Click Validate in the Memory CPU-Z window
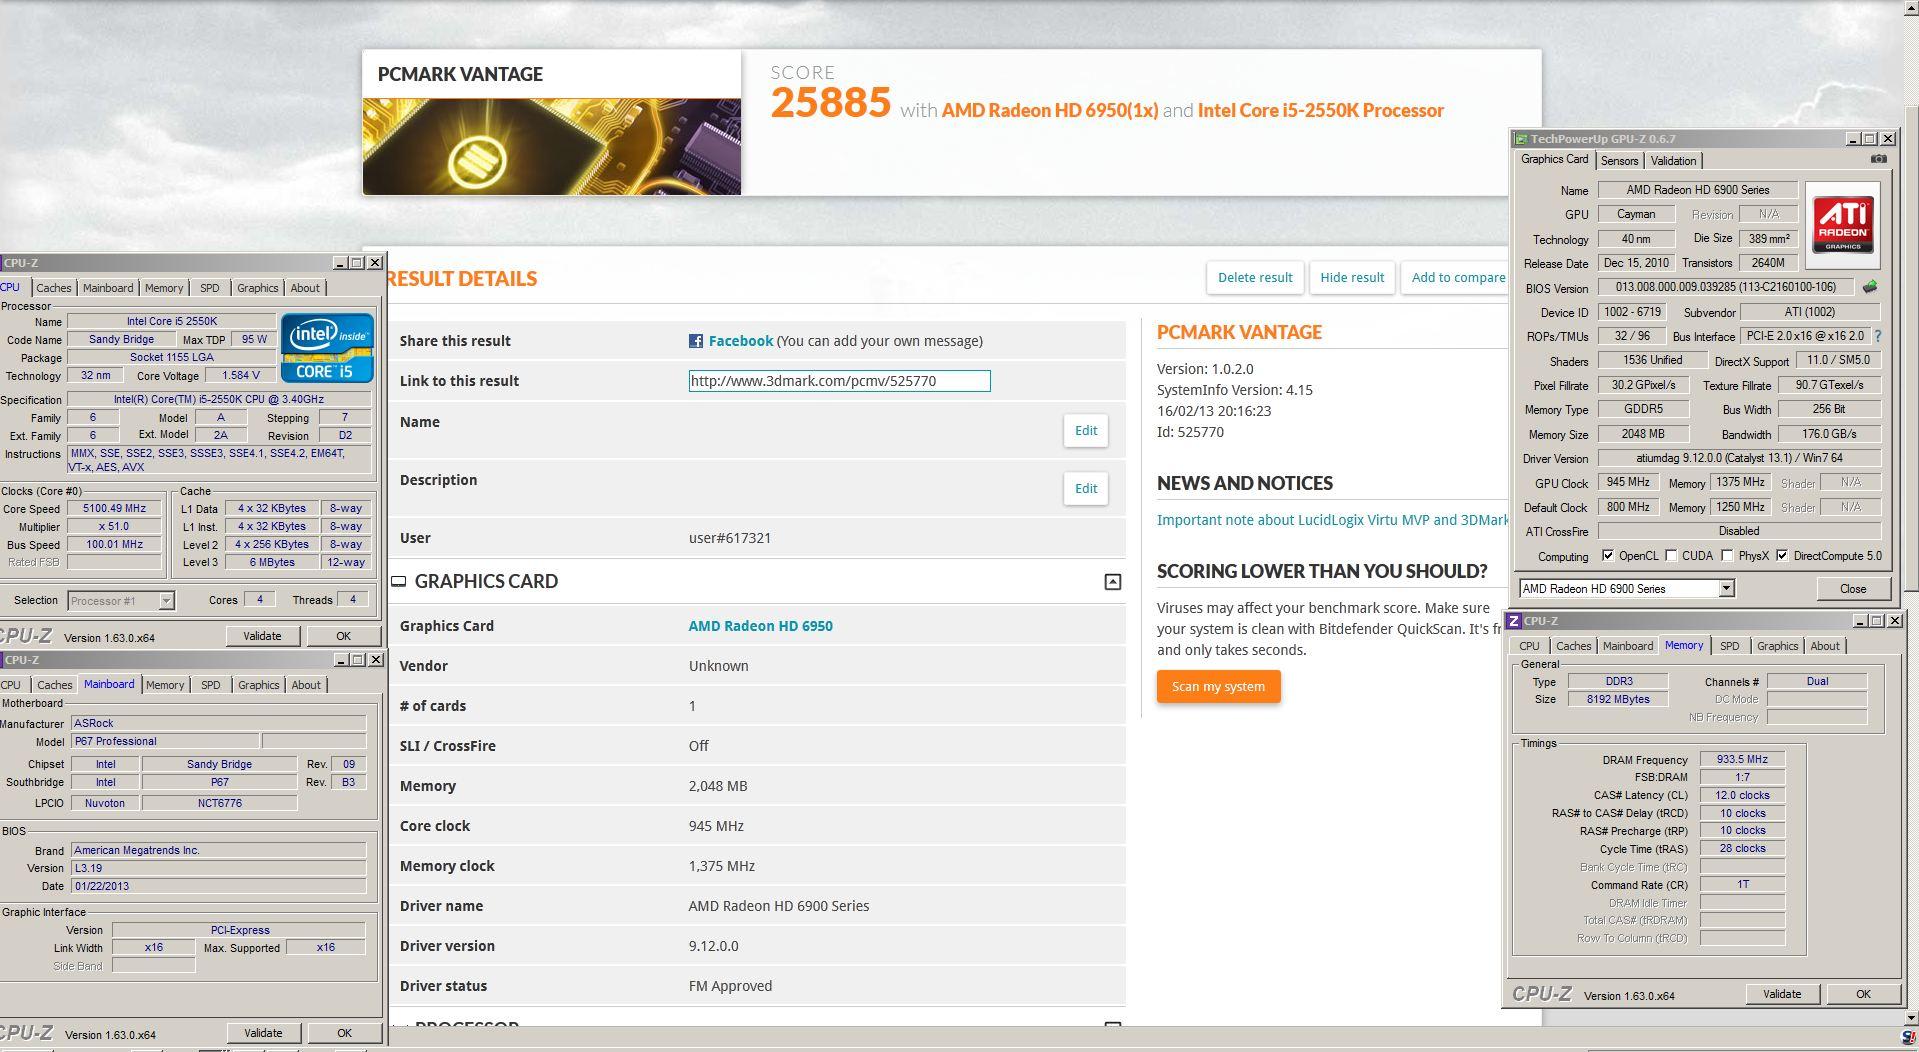The image size is (1919, 1052). click(x=1782, y=994)
